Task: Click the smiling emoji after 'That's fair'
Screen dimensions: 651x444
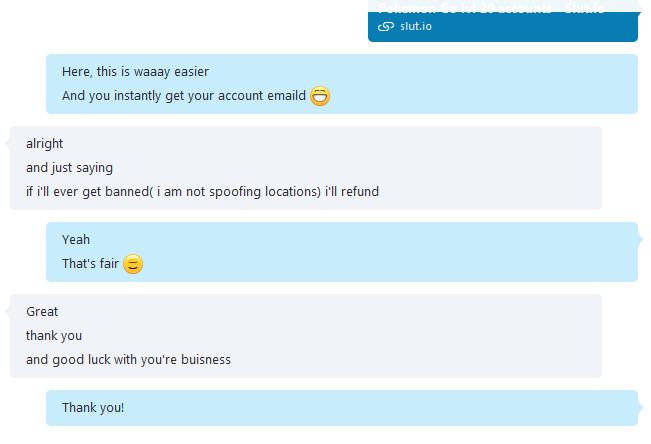Action: 133,264
